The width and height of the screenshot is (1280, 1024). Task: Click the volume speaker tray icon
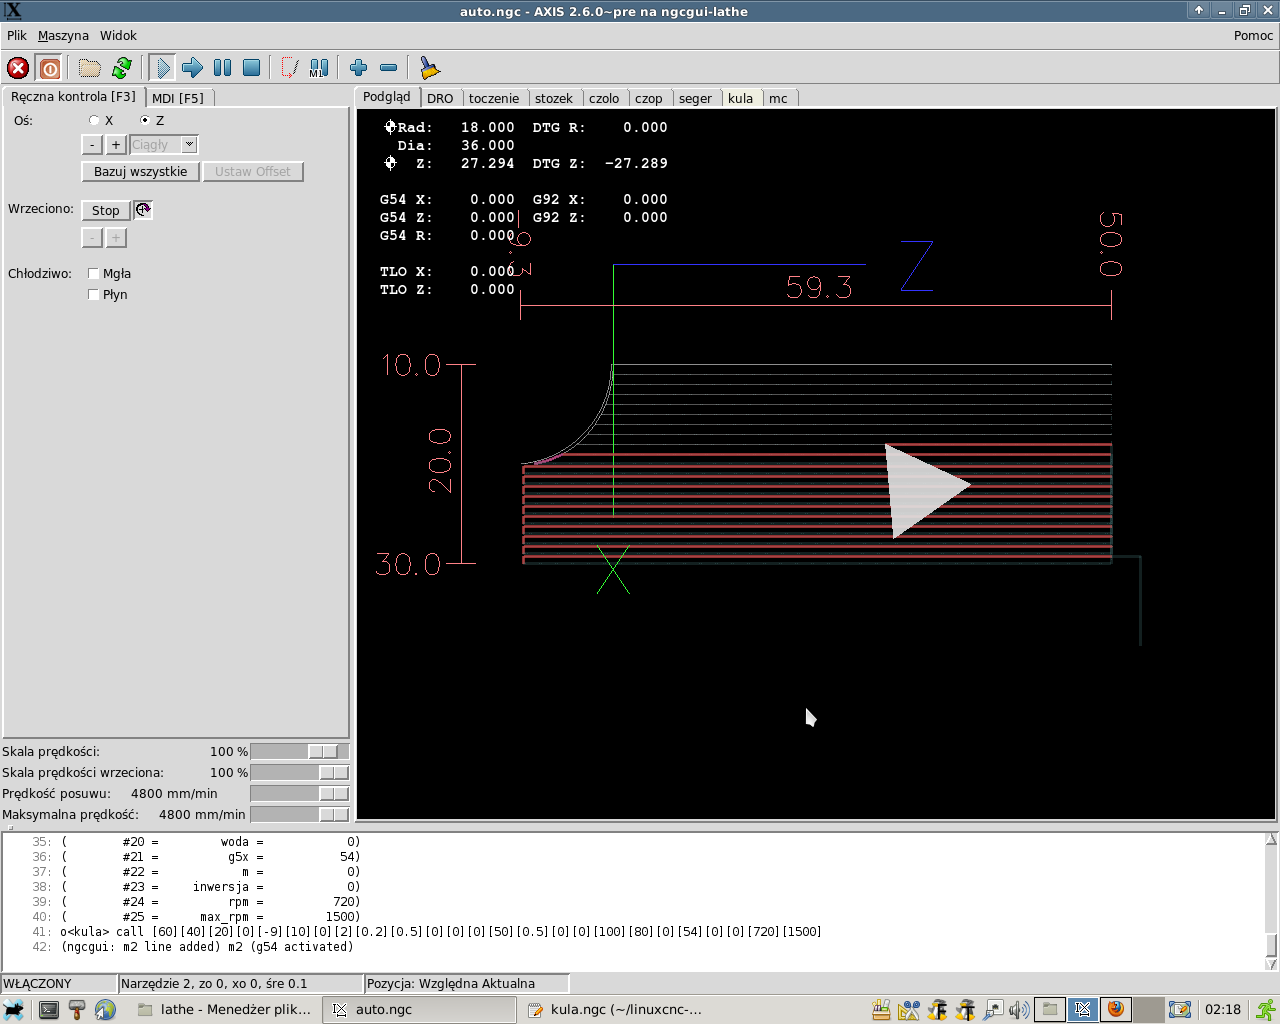pyautogui.click(x=1019, y=1010)
